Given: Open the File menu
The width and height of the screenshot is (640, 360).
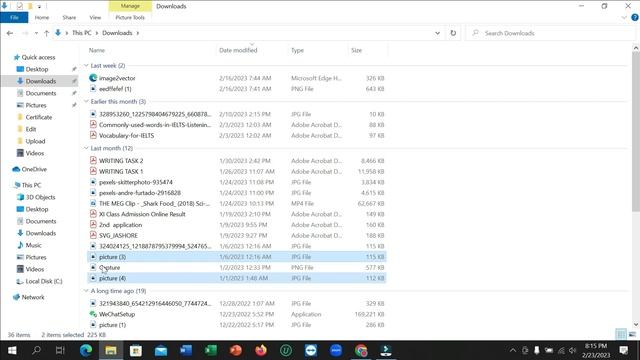Looking at the screenshot, I should coord(14,18).
